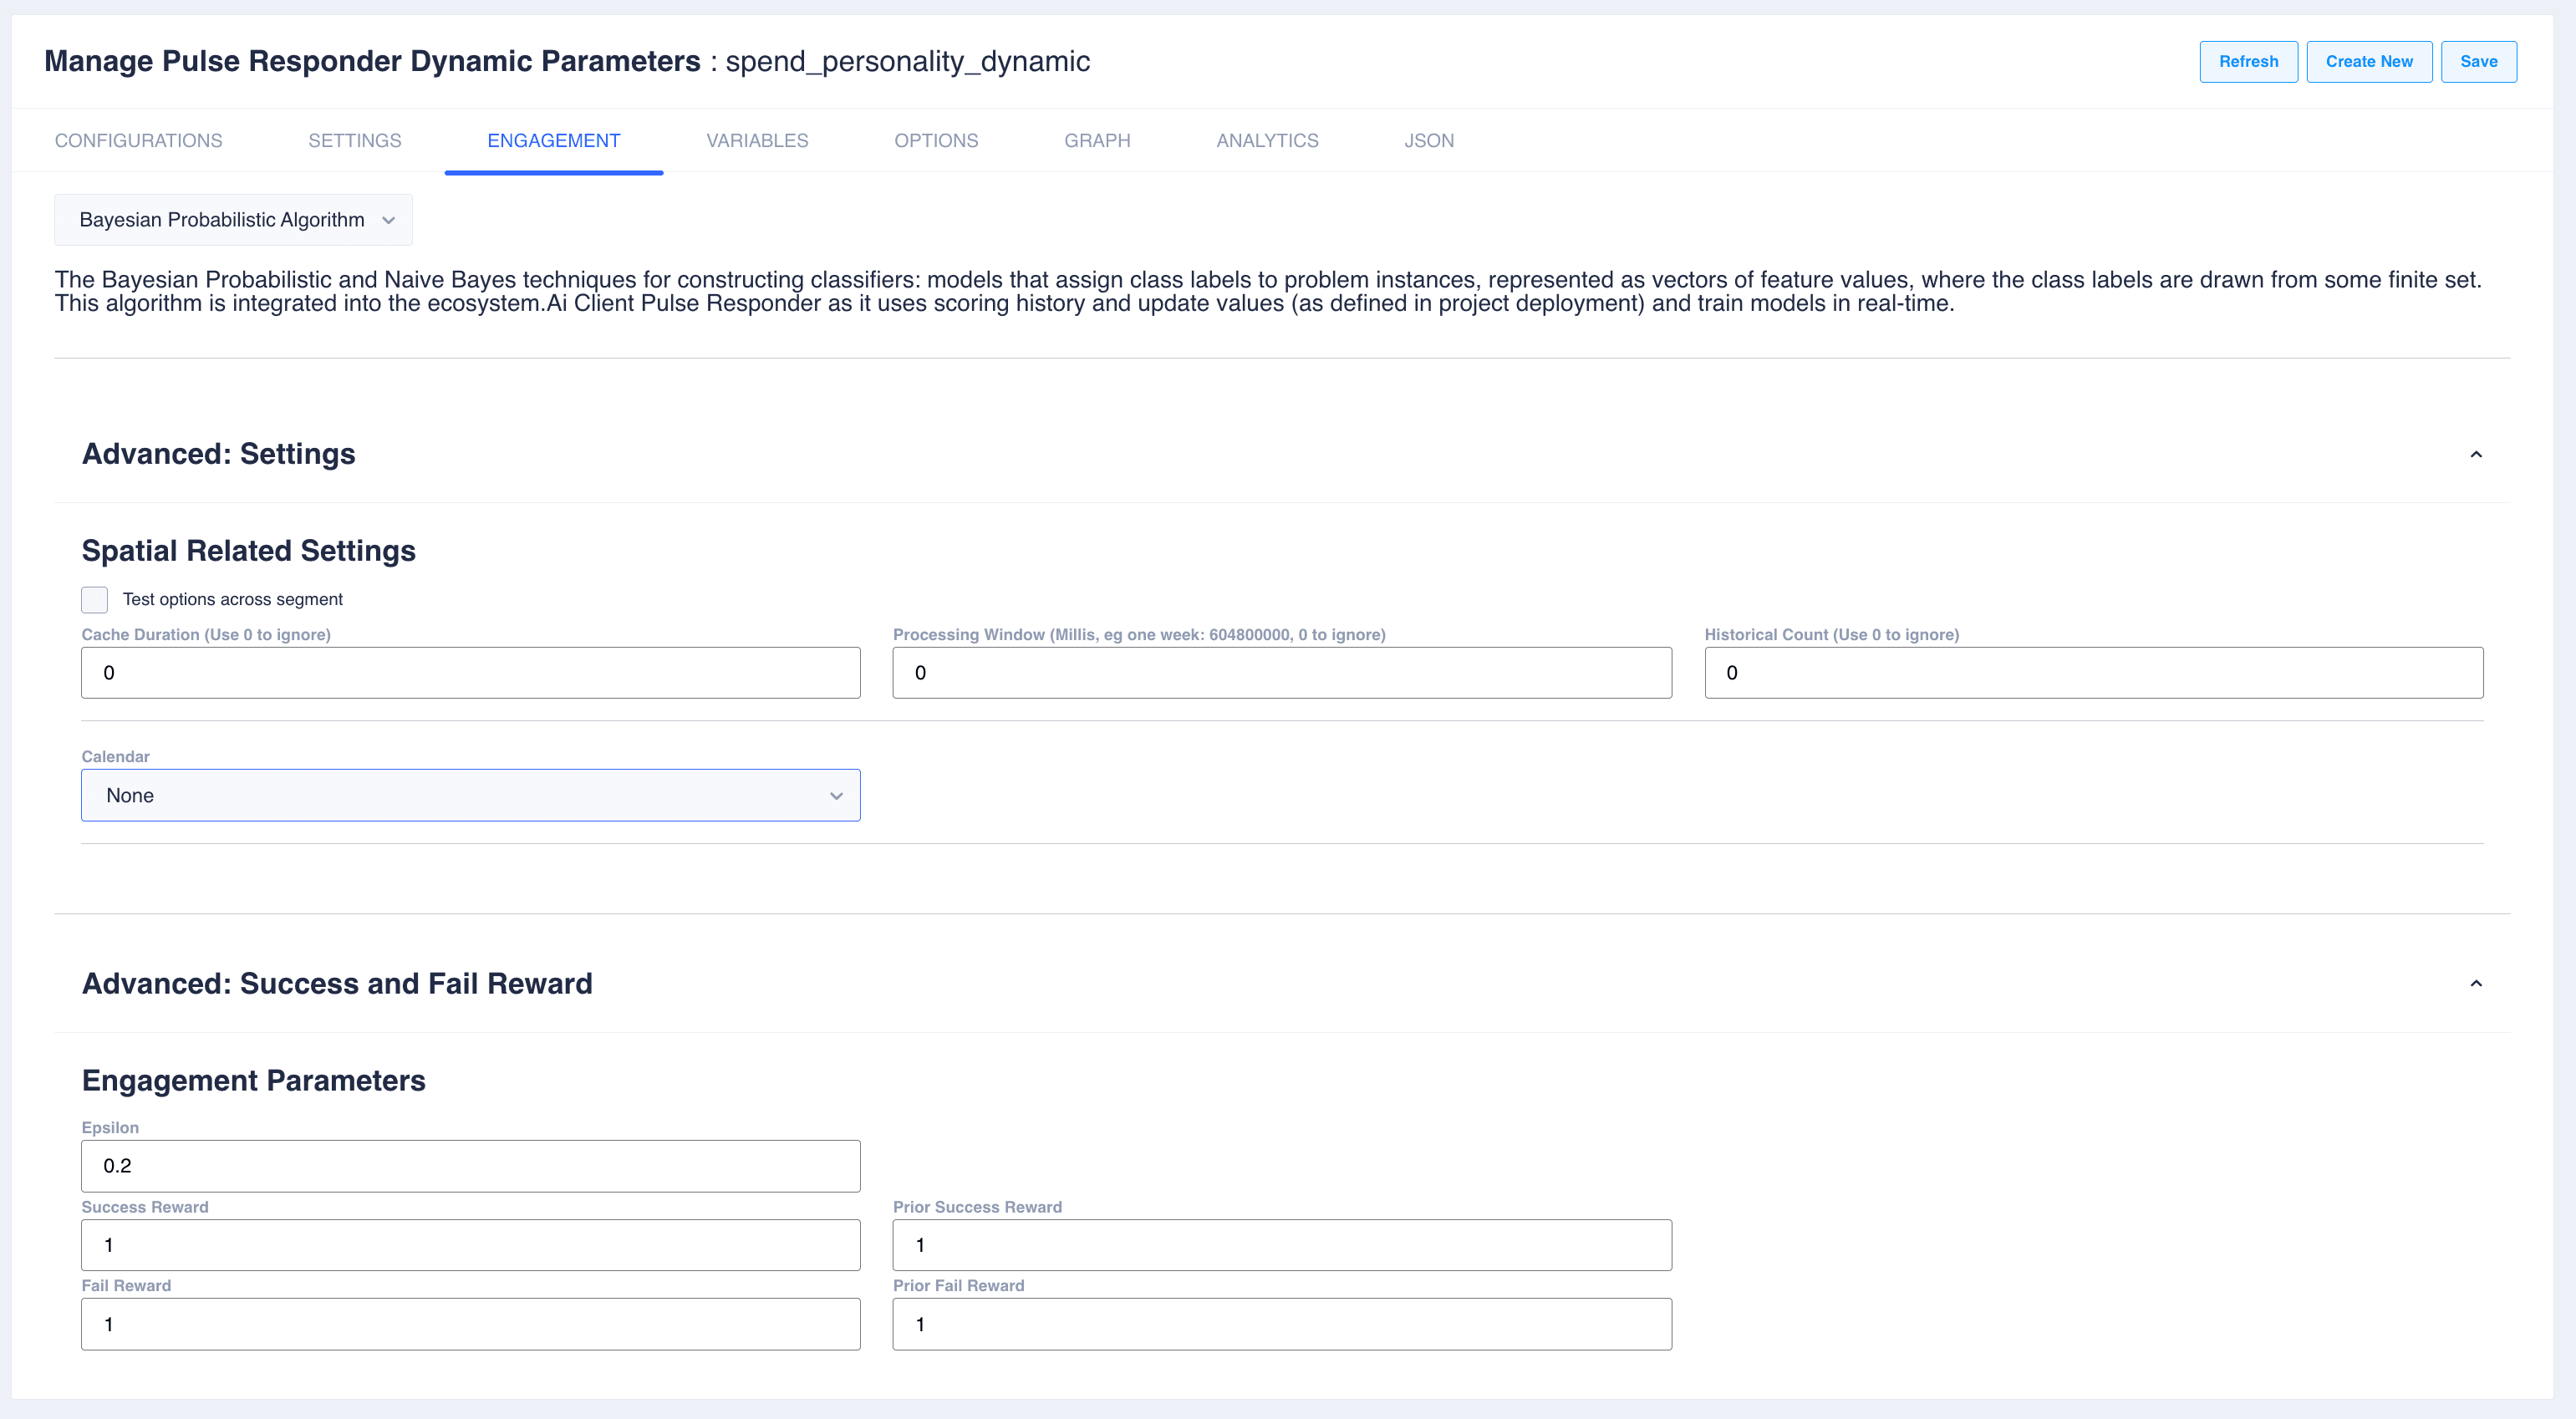The height and width of the screenshot is (1419, 2576).
Task: Switch to the JSON tab
Action: (1428, 141)
